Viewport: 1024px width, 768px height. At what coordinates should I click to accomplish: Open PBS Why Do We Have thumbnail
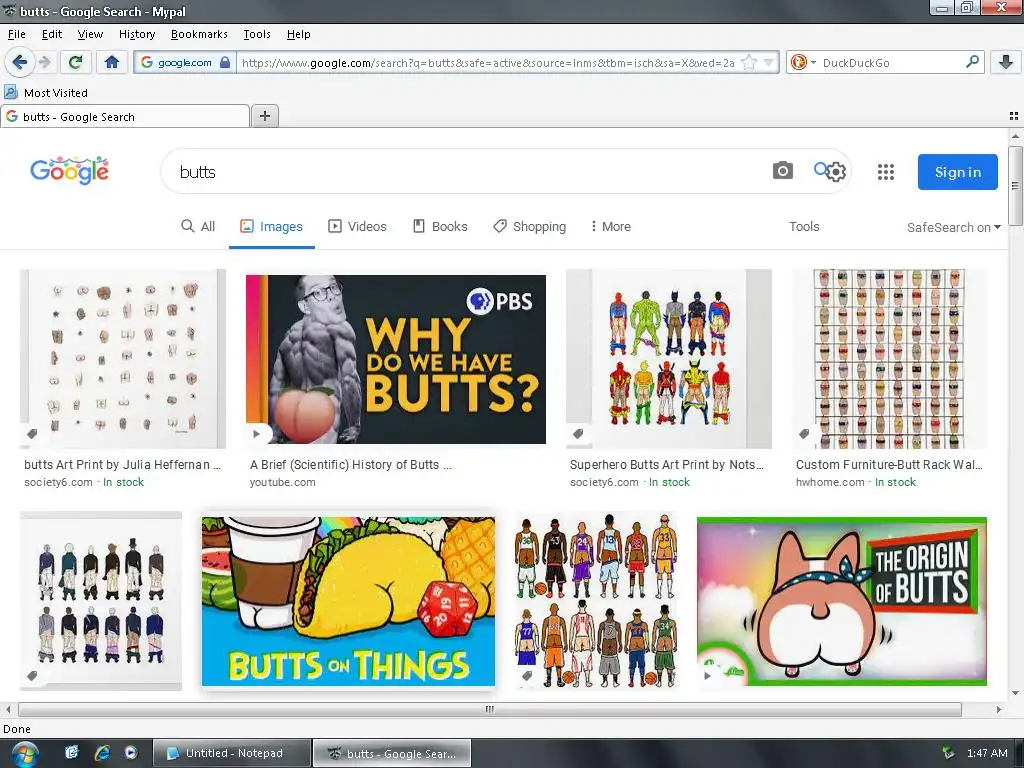point(396,359)
